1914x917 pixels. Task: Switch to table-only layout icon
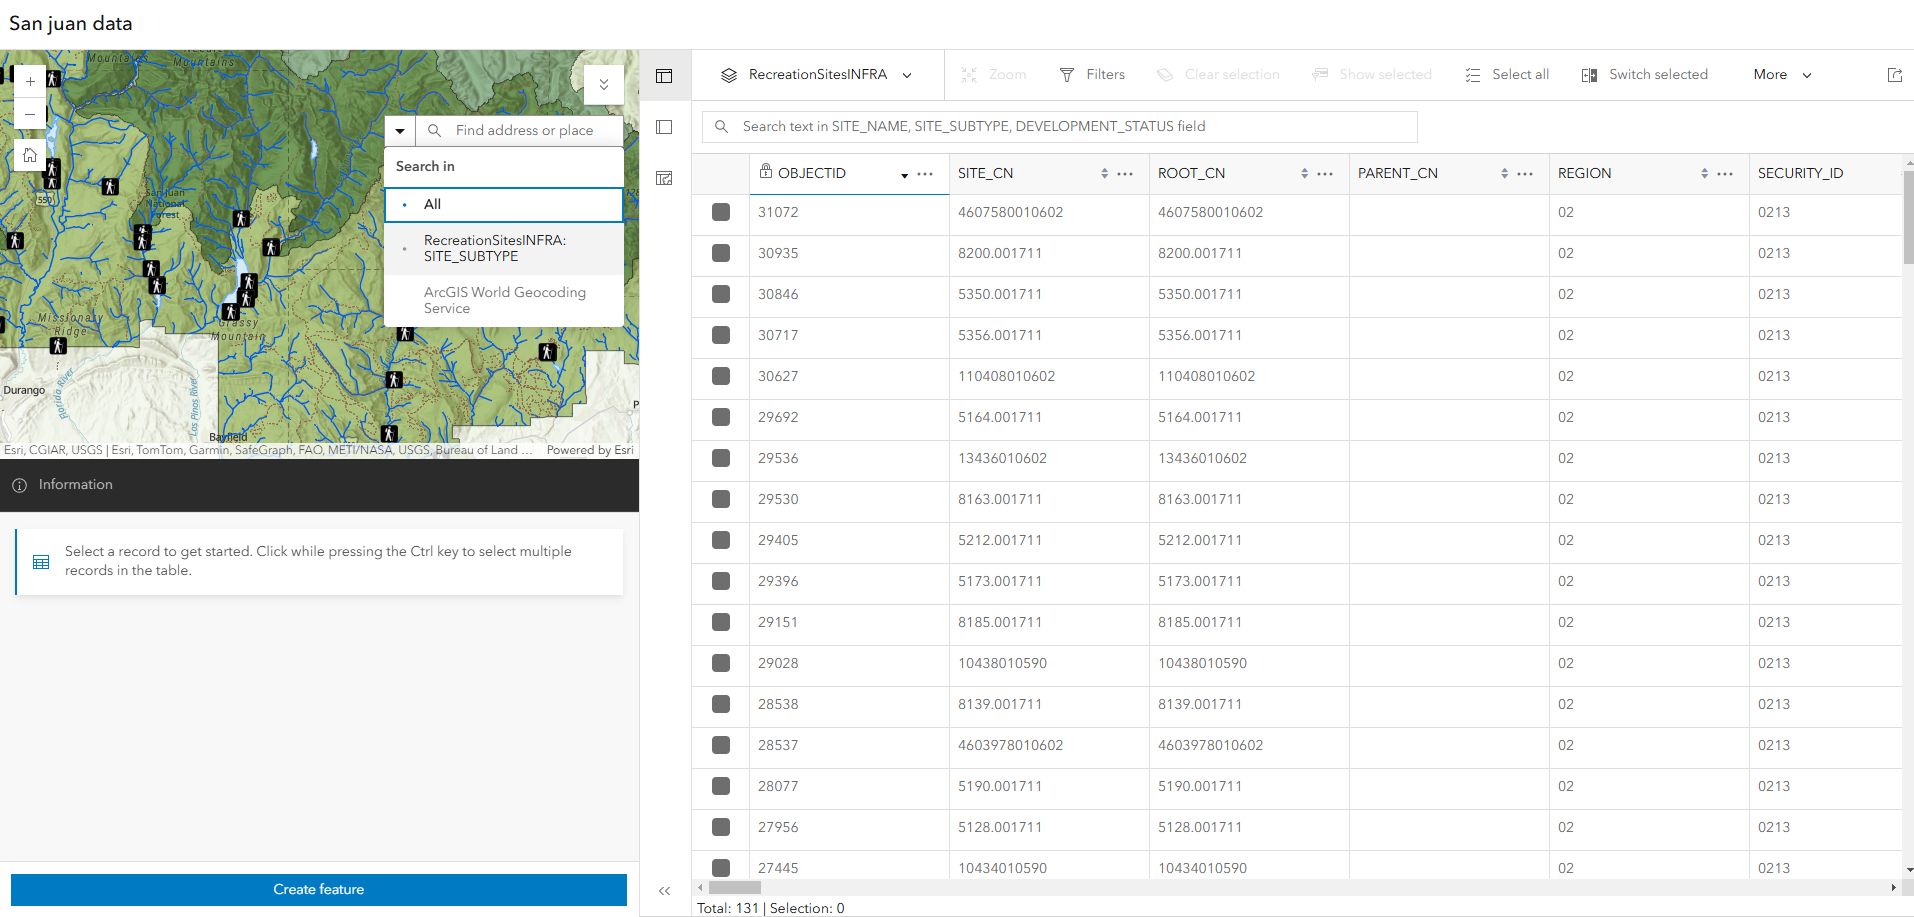click(x=665, y=127)
